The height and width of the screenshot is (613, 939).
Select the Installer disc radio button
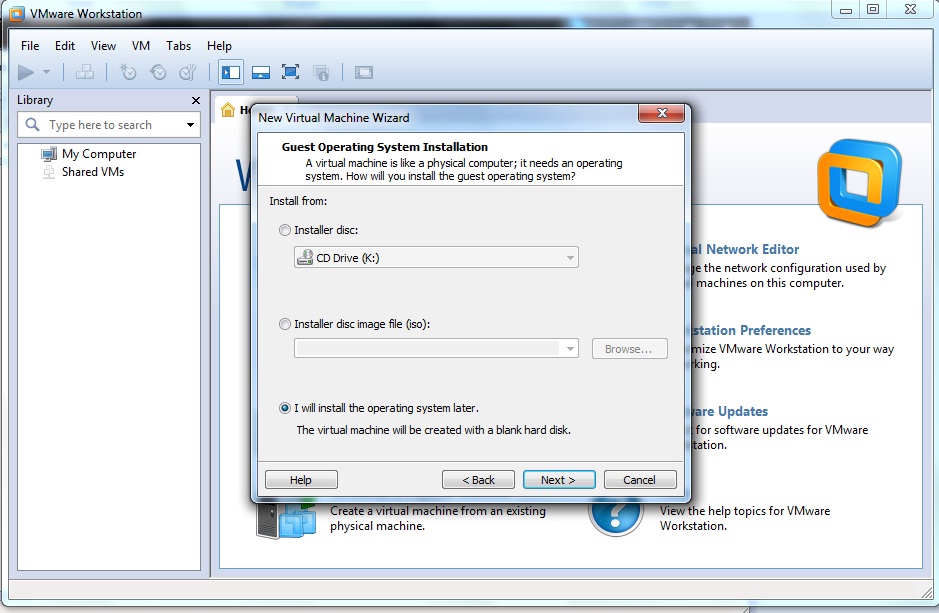[285, 232]
